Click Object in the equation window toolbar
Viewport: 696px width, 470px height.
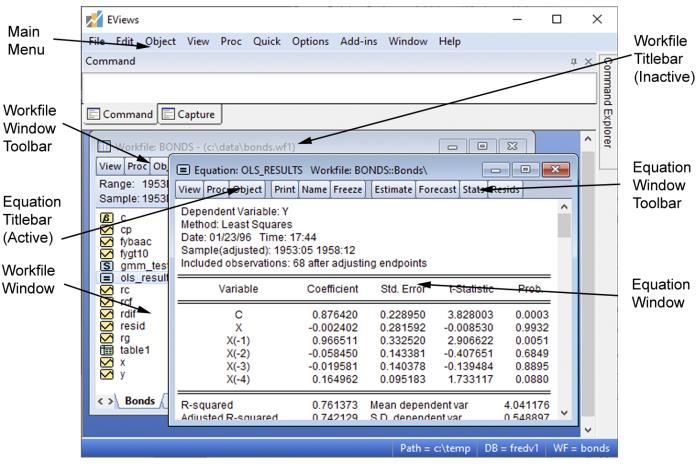[247, 190]
